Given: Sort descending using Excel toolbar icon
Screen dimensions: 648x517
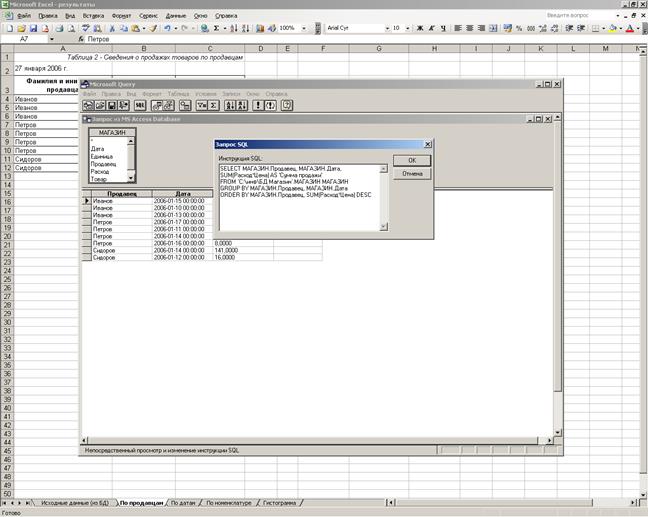Looking at the screenshot, I should point(246,28).
